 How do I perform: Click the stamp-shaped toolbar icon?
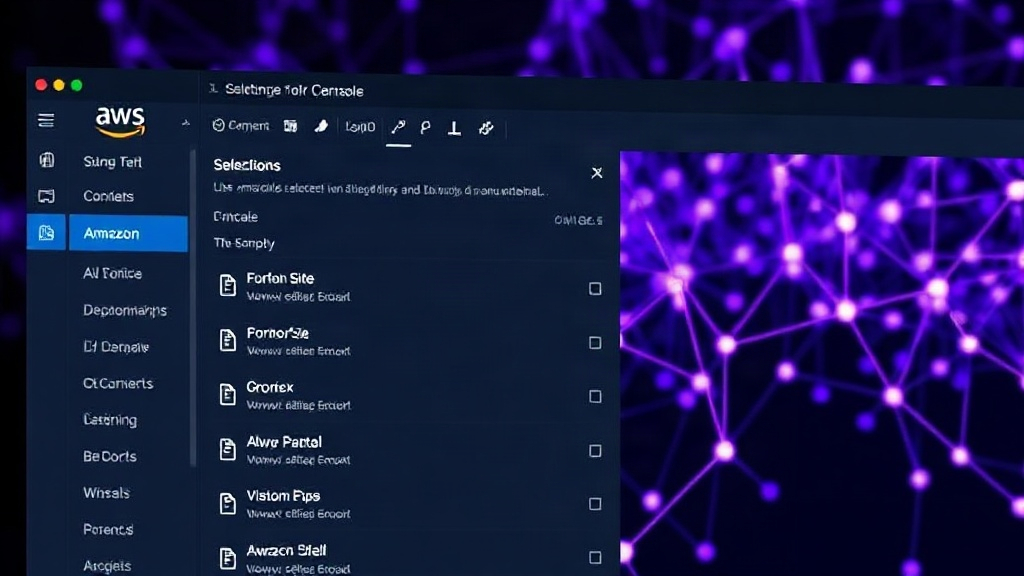(455, 128)
